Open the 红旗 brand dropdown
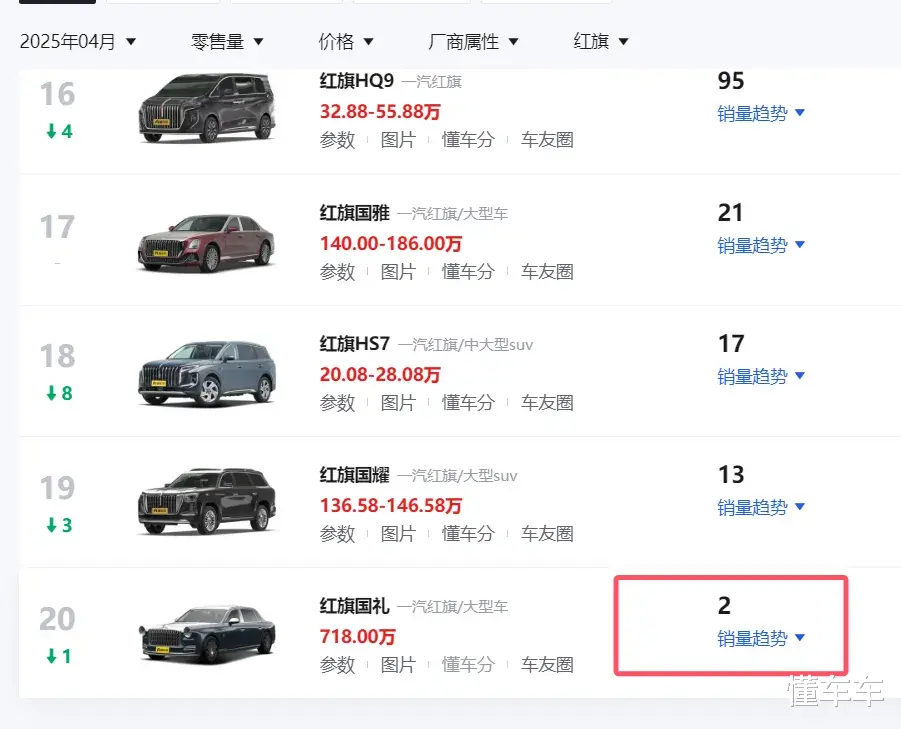Image resolution: width=901 pixels, height=729 pixels. pos(601,42)
